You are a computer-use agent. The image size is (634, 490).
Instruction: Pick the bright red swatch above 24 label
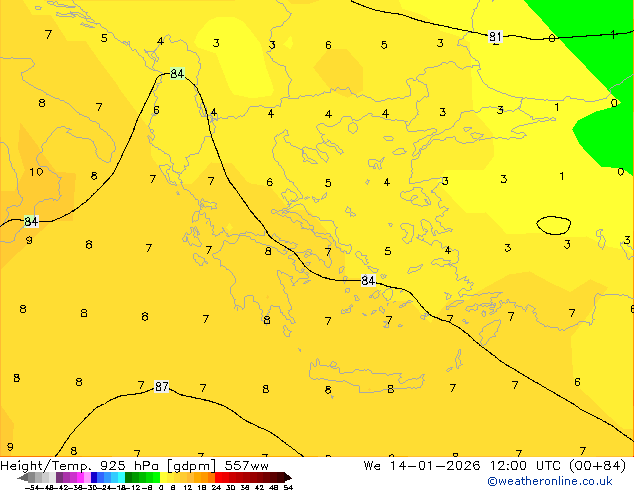(218, 477)
